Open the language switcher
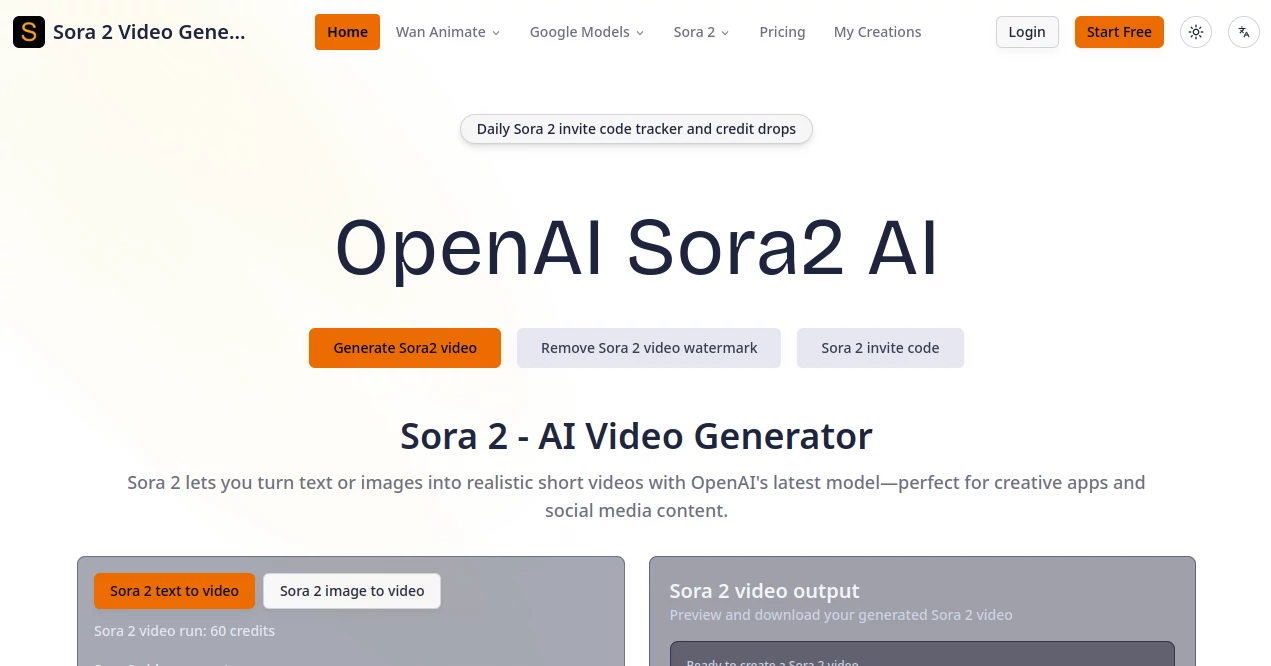This screenshot has height=666, width=1271. tap(1243, 31)
